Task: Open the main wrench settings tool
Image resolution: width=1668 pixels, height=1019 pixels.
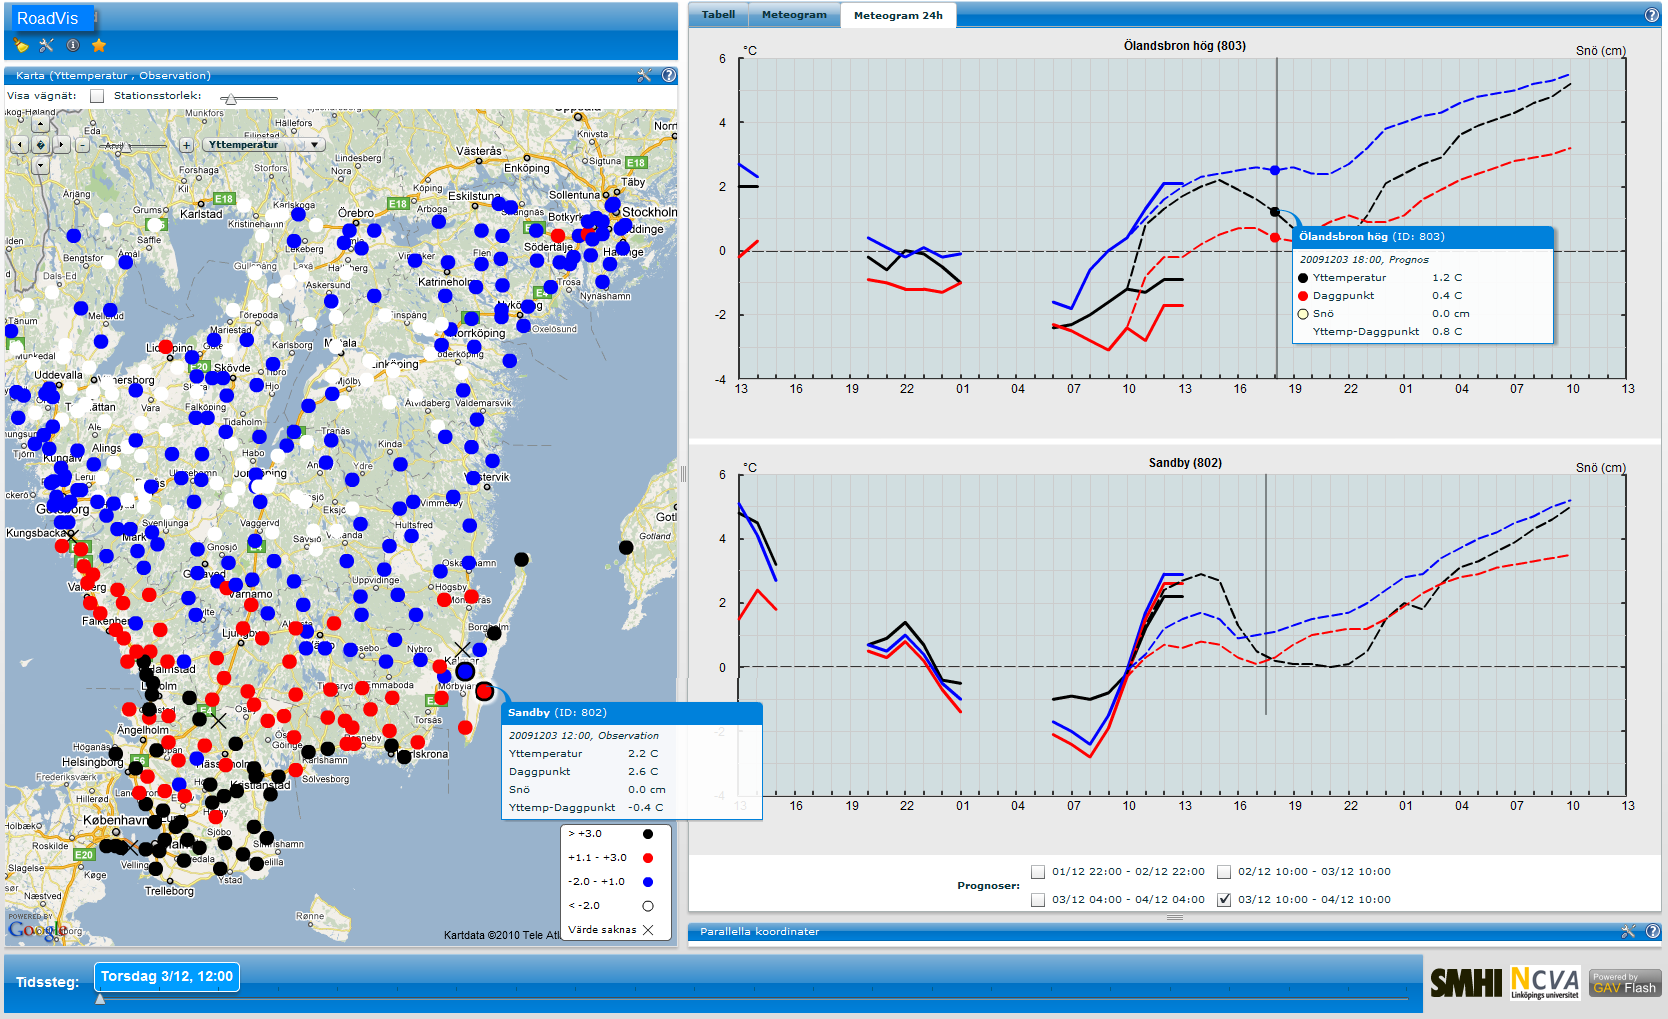Action: click(46, 45)
